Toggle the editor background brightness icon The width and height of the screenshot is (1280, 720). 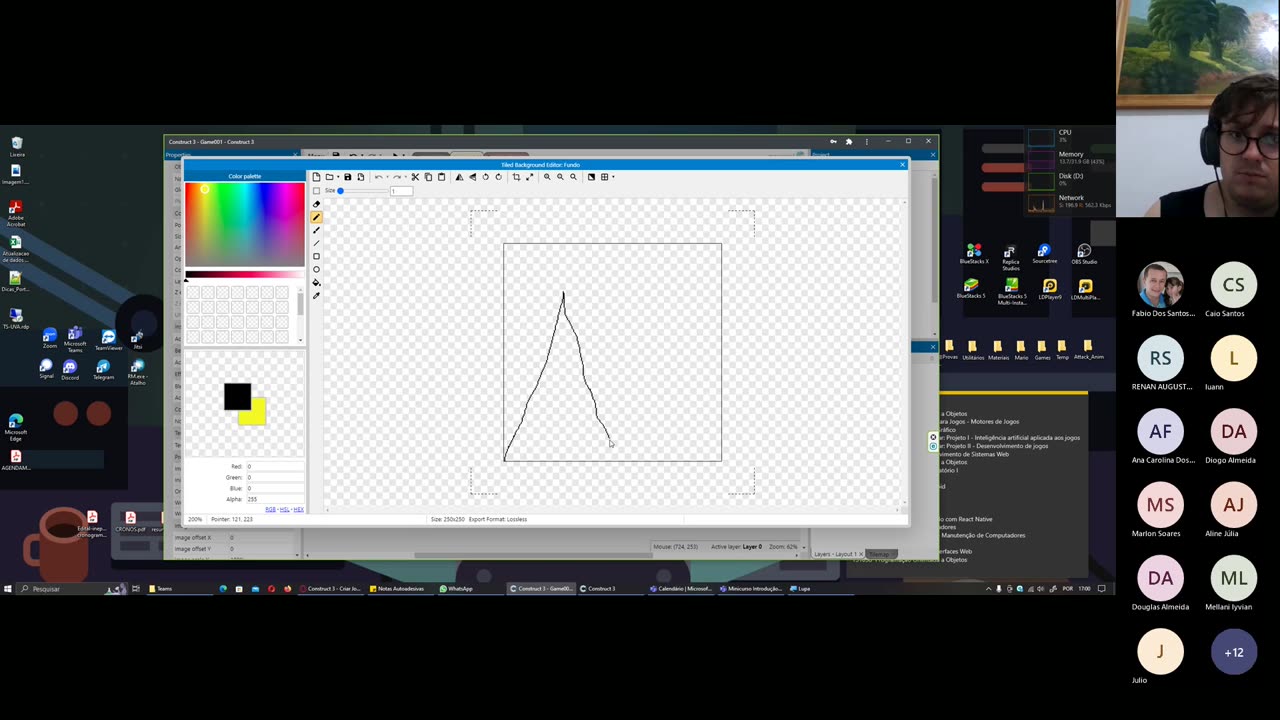pos(591,177)
